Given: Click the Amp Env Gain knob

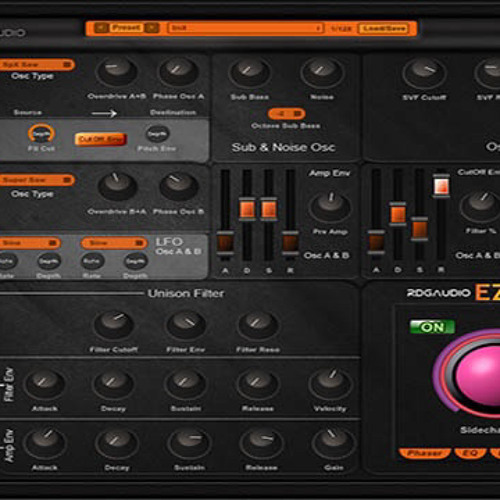Looking at the screenshot, I should coord(333,443).
